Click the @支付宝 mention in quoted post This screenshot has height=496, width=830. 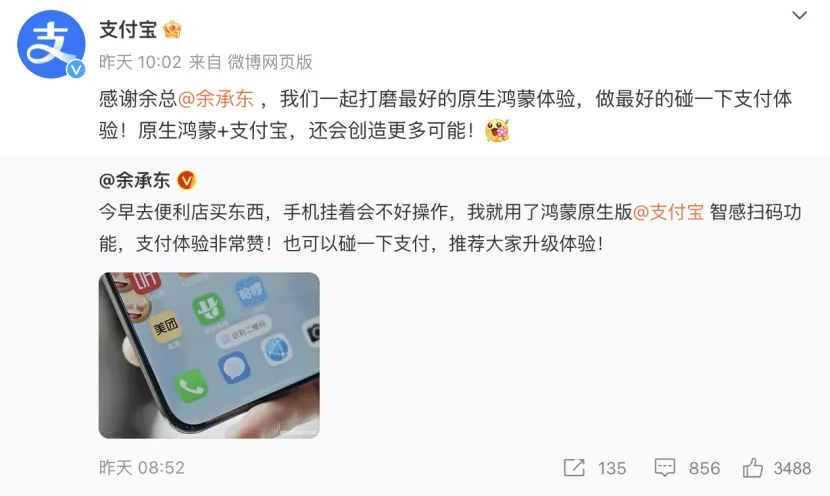[x=669, y=212]
